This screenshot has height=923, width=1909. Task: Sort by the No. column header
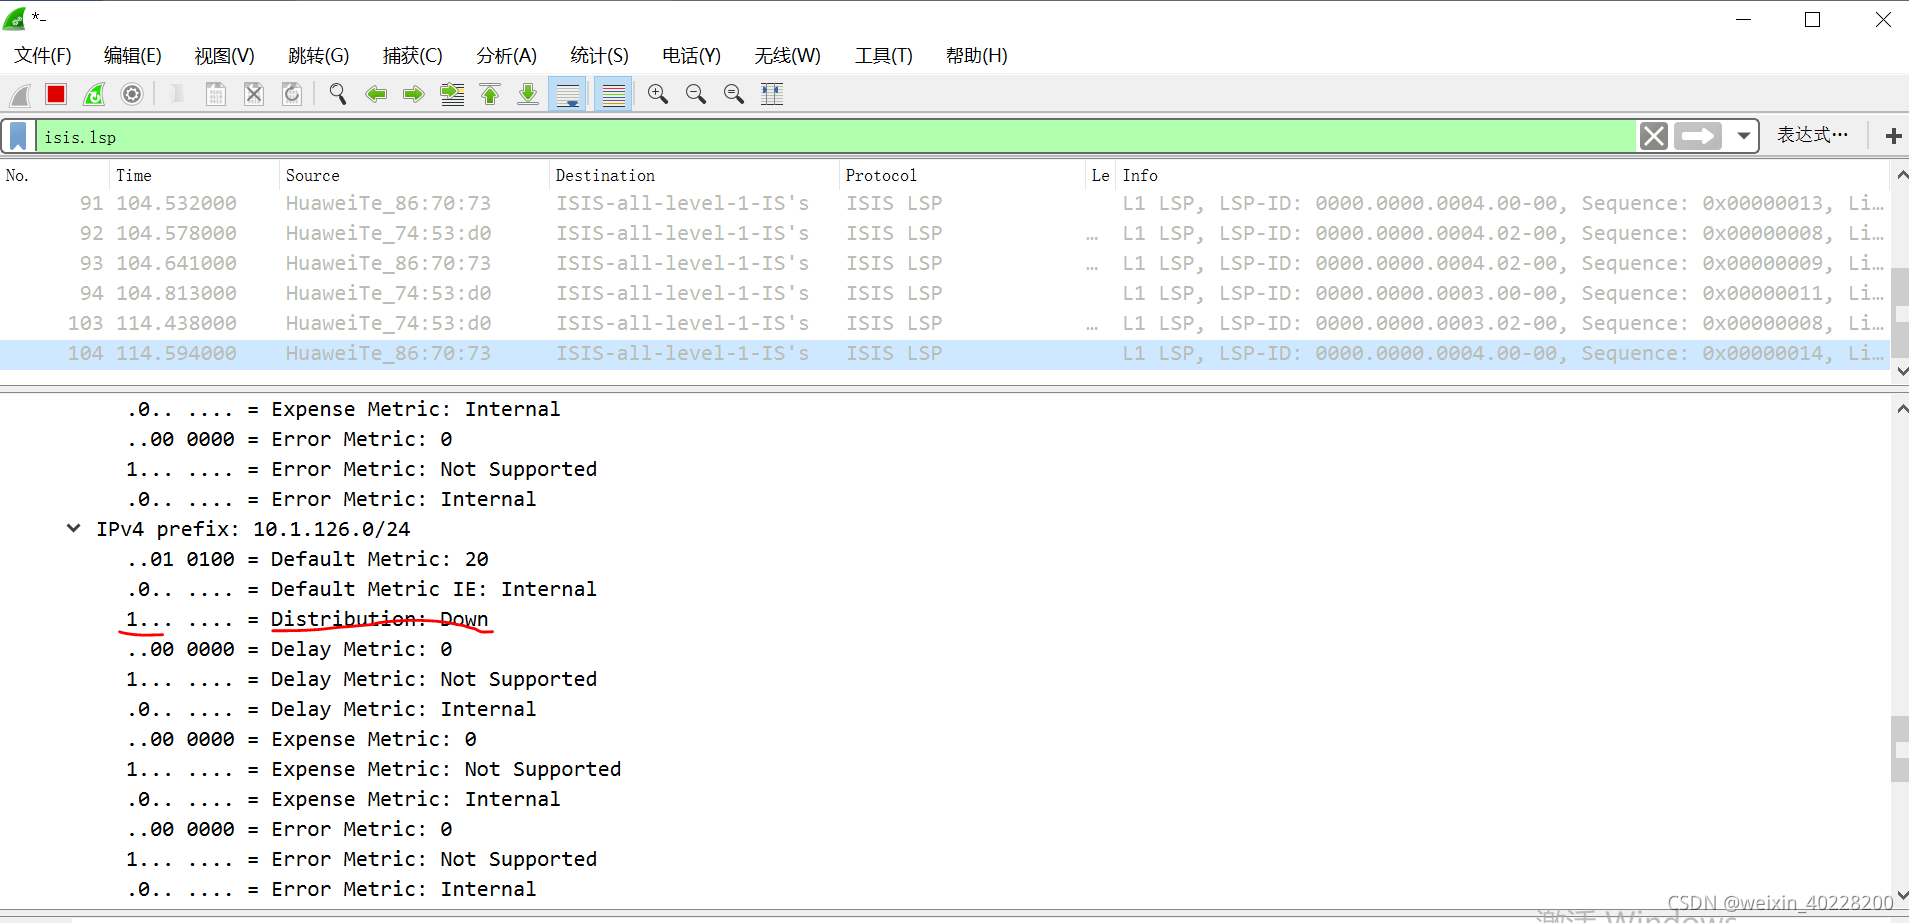[x=55, y=176]
